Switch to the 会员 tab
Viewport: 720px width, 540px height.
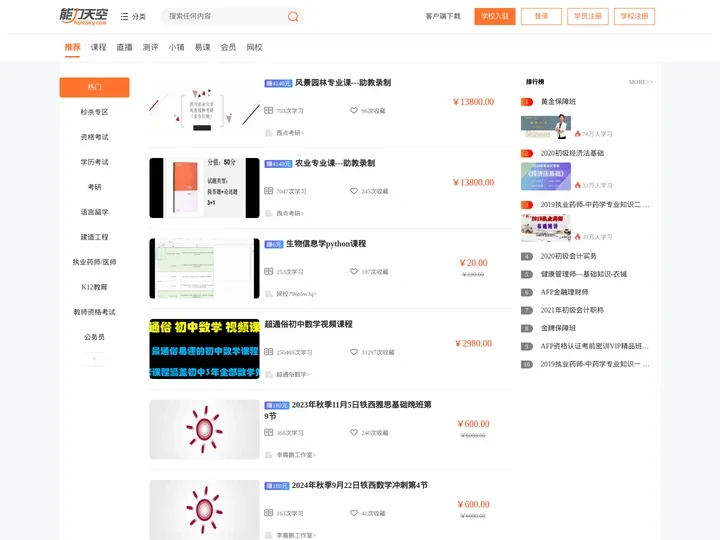tap(228, 47)
